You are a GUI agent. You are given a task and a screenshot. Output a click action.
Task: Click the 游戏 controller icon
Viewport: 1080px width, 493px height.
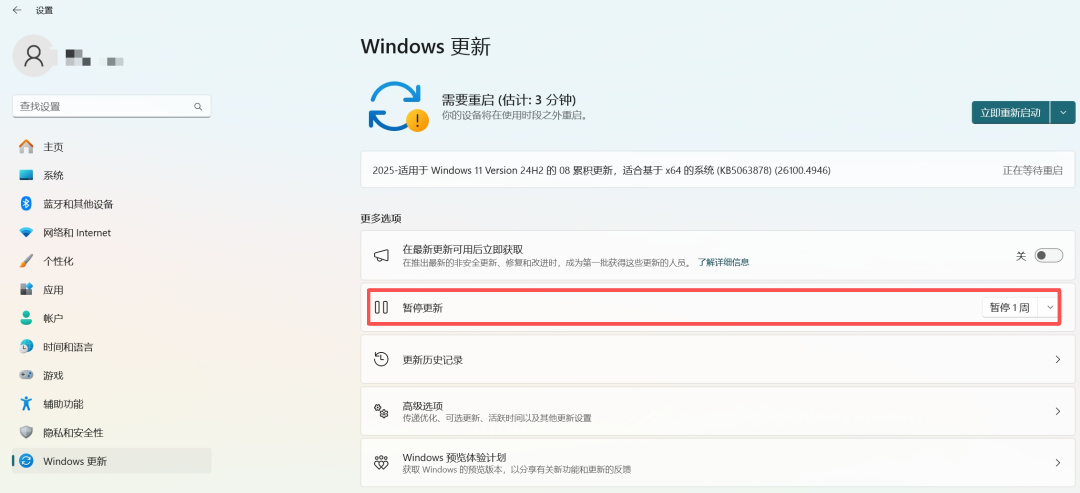click(26, 375)
